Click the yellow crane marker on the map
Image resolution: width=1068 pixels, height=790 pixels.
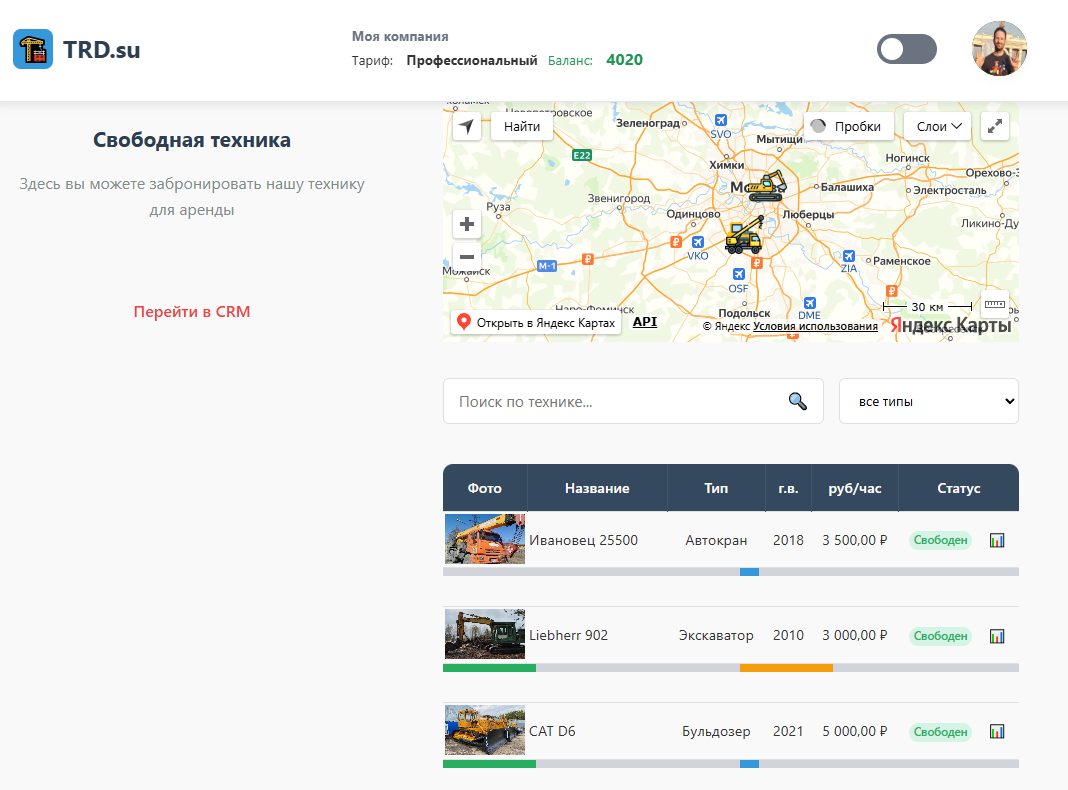(744, 235)
